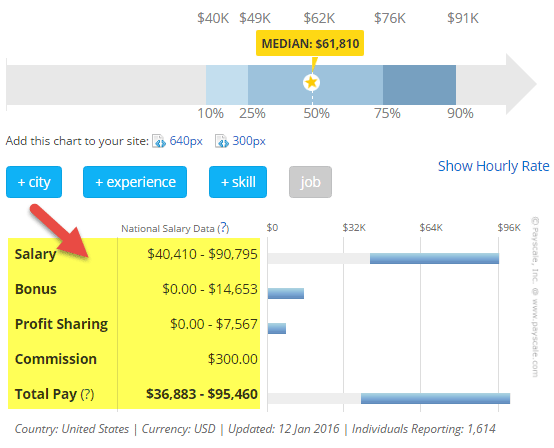Click the $91K label above the chart

(463, 18)
